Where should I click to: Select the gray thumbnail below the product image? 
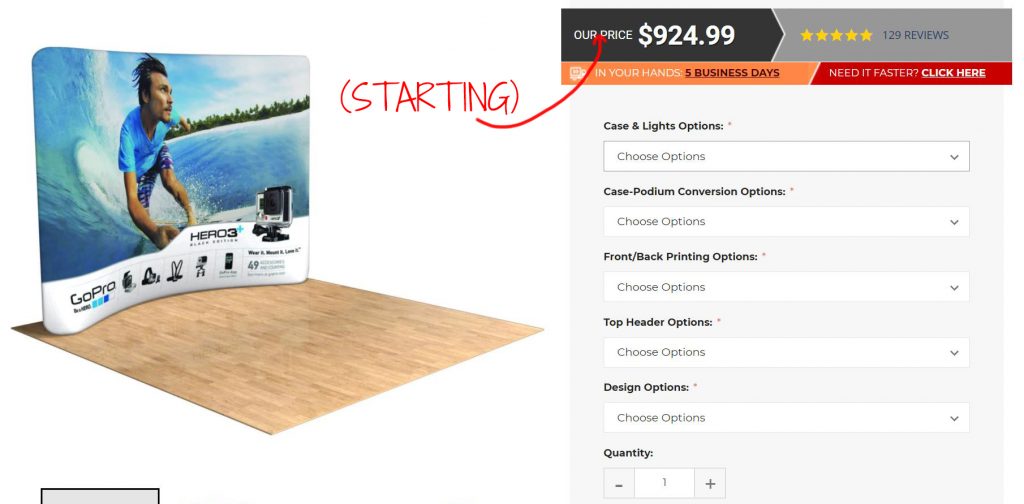[x=100, y=496]
